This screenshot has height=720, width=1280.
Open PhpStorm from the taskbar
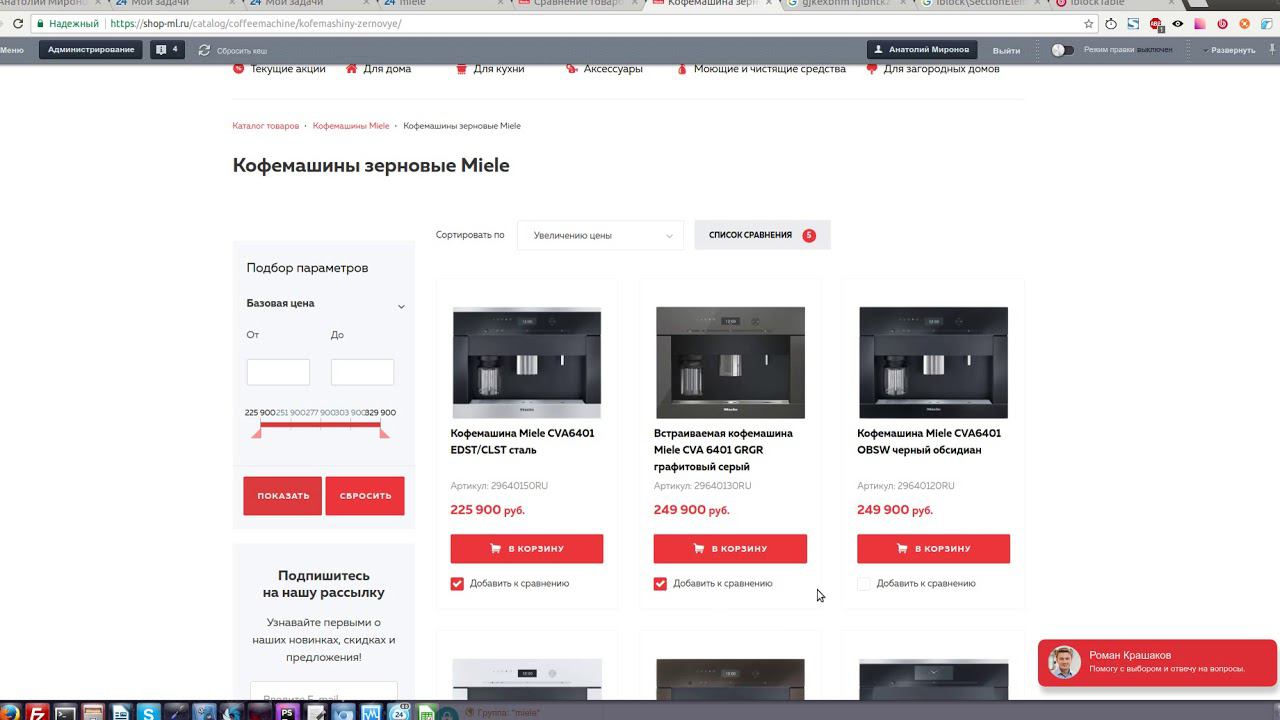[288, 712]
